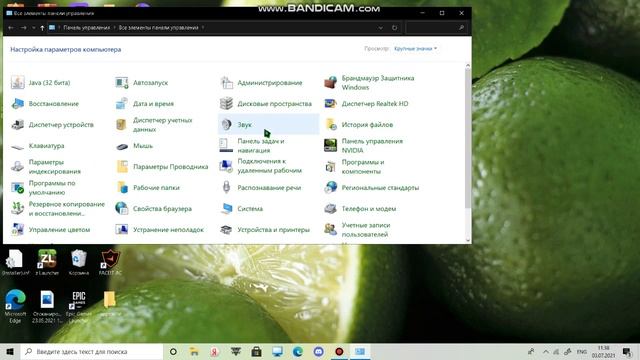Open the Windows Start menu
The height and width of the screenshot is (360, 640).
coord(10,351)
